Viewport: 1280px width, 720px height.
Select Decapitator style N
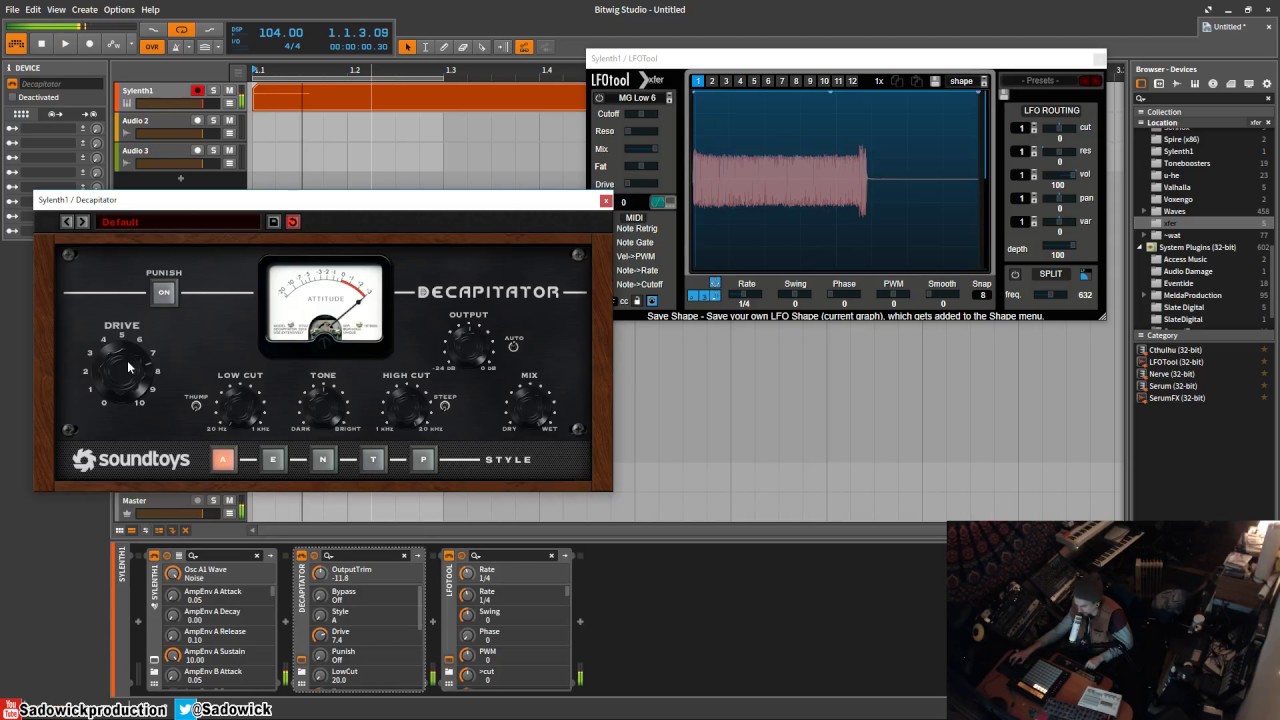[323, 459]
